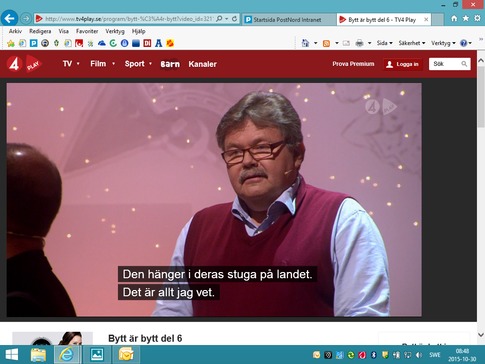Open the TV4 Play logo home link
This screenshot has width=485, height=364.
click(x=24, y=64)
